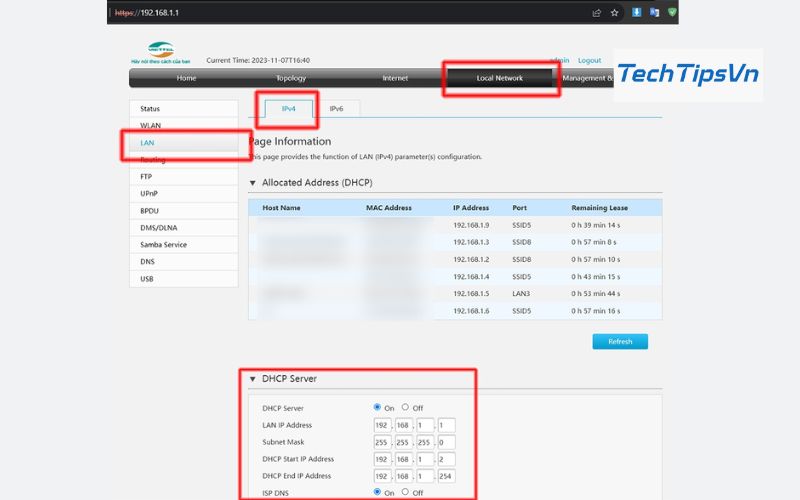Turn DHCP Server off

tap(405, 407)
